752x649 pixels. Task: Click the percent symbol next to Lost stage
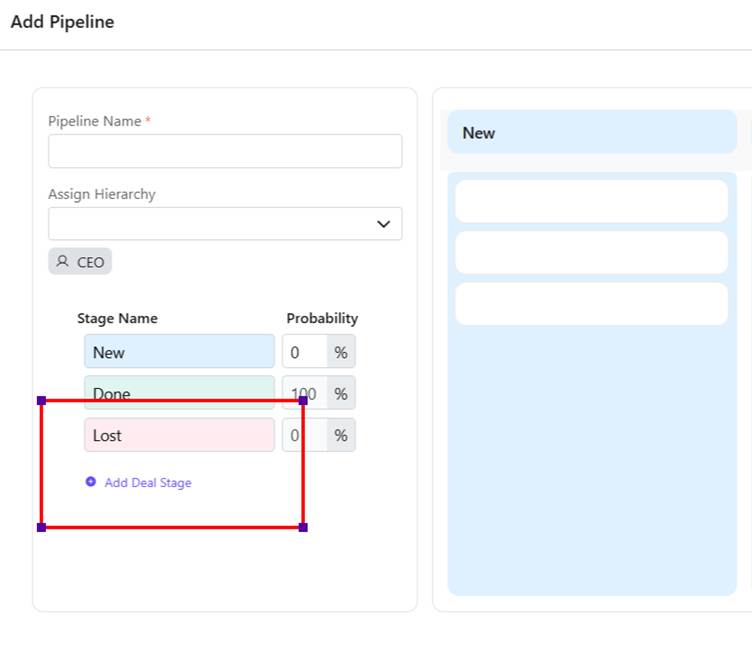[x=341, y=436]
